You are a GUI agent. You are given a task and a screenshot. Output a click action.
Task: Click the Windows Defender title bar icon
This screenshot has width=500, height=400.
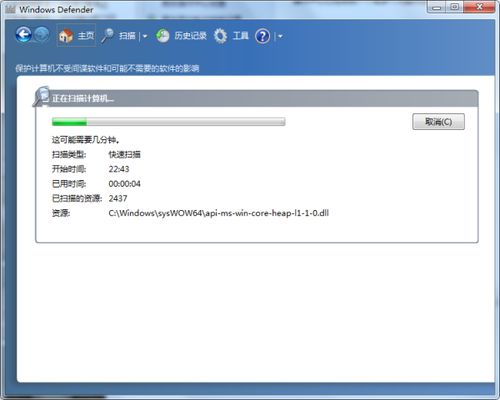pos(11,9)
